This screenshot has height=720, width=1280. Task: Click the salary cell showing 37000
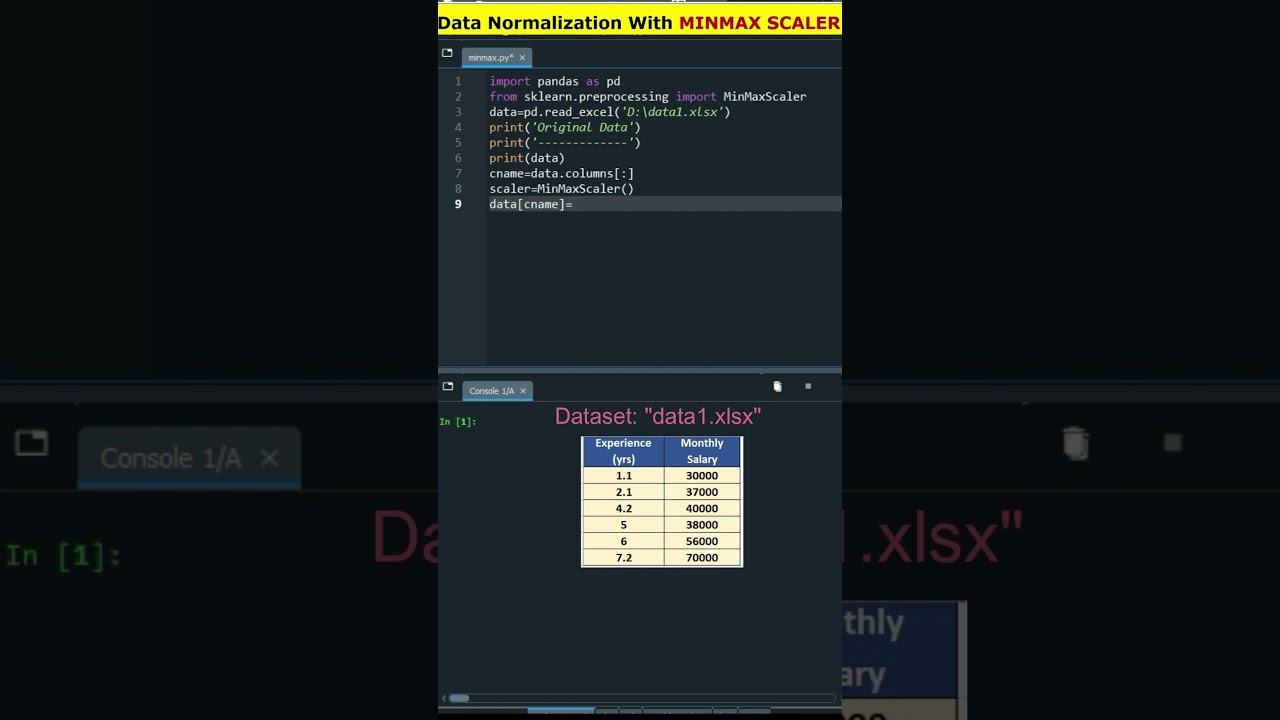(x=702, y=492)
